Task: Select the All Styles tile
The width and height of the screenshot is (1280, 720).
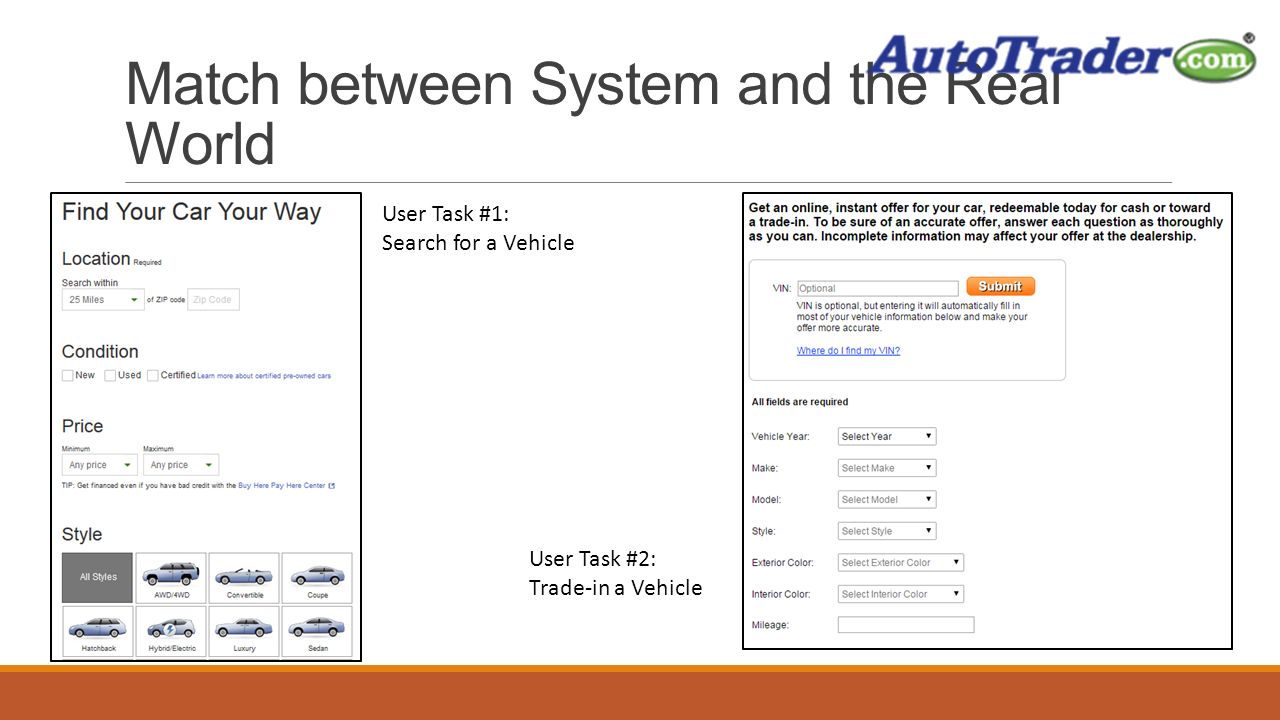Action: (98, 578)
